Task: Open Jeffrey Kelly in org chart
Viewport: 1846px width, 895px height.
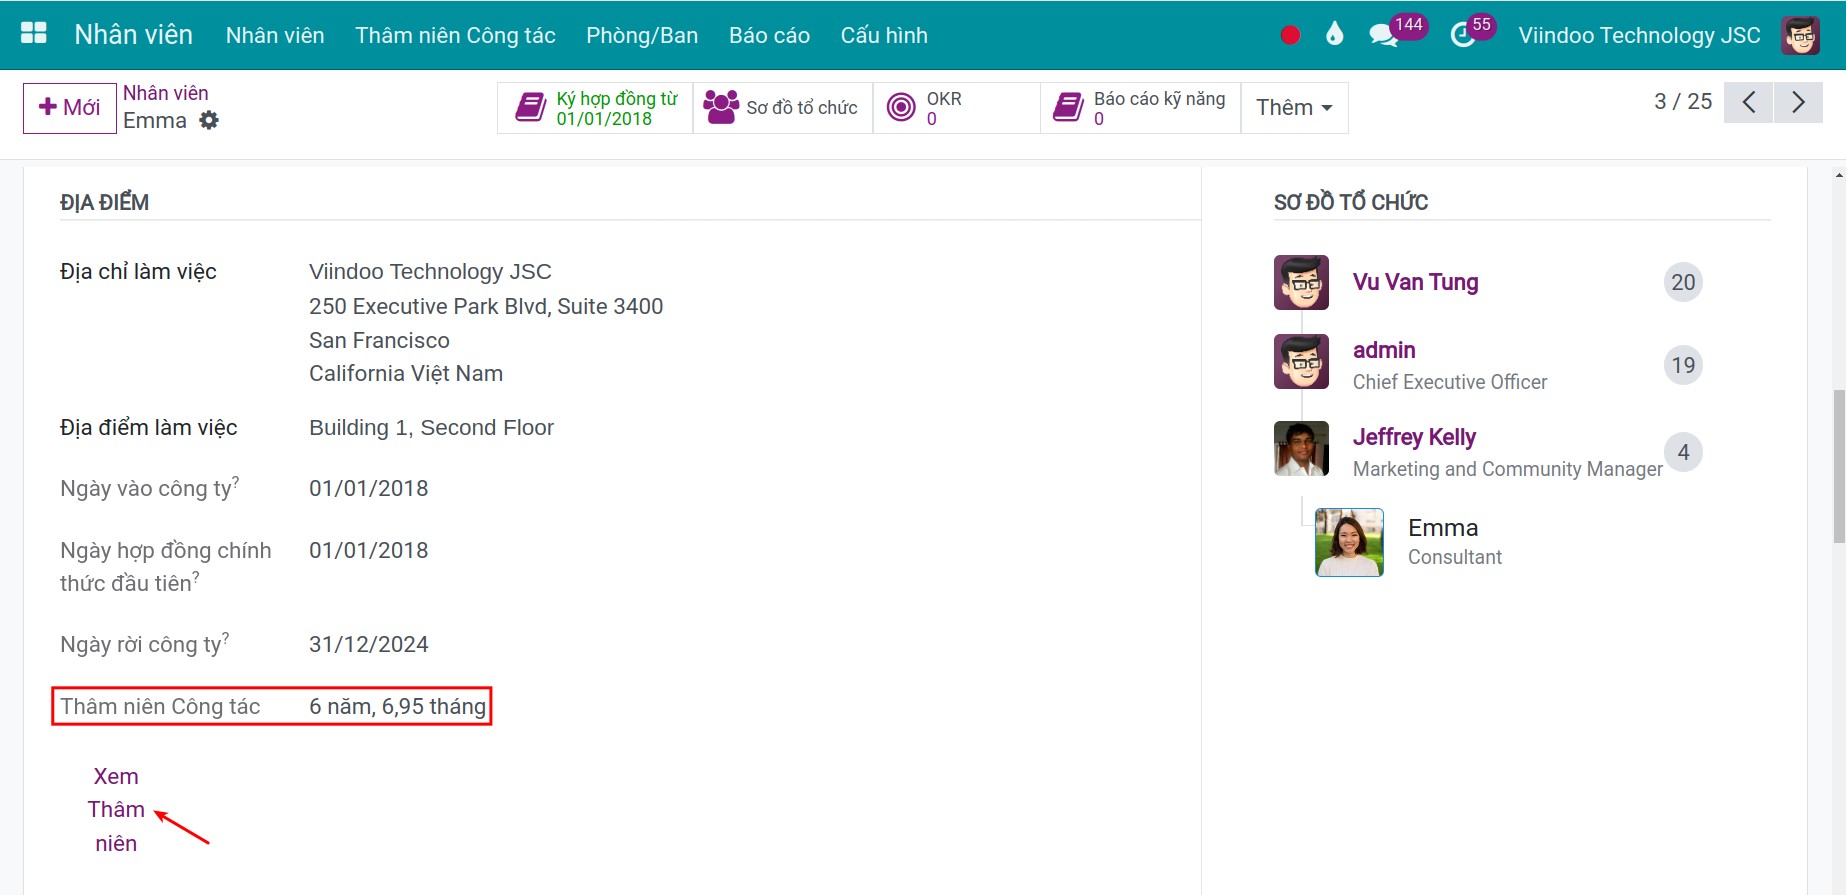Action: pos(1414,437)
